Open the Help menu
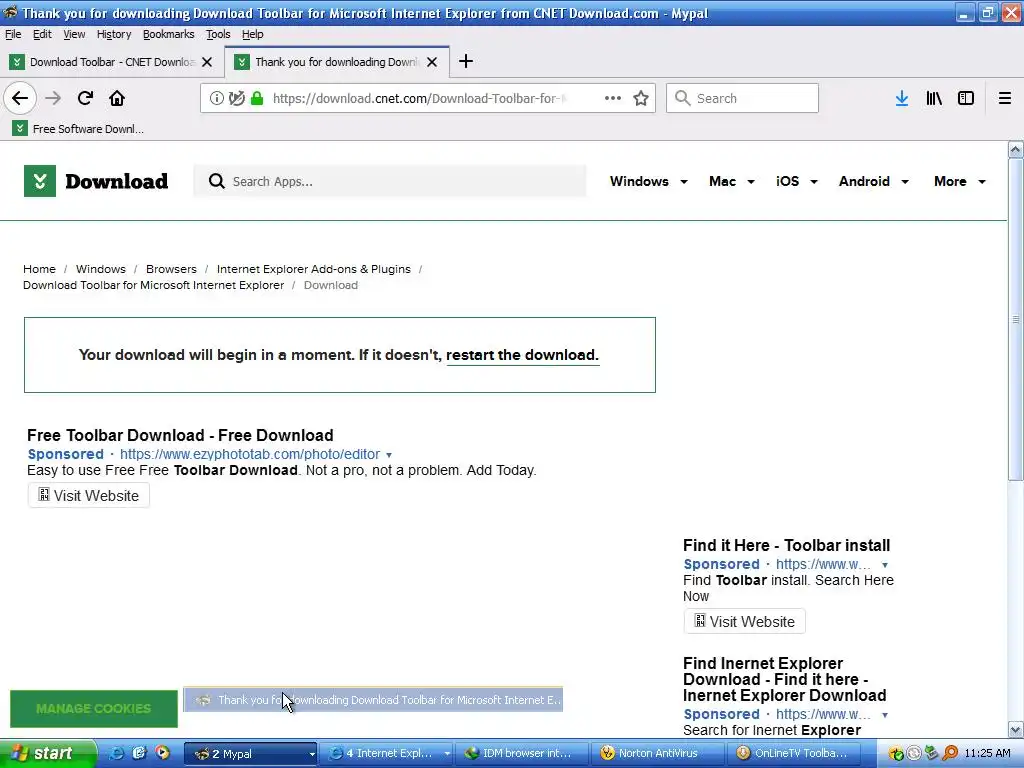1024x768 pixels. (253, 34)
